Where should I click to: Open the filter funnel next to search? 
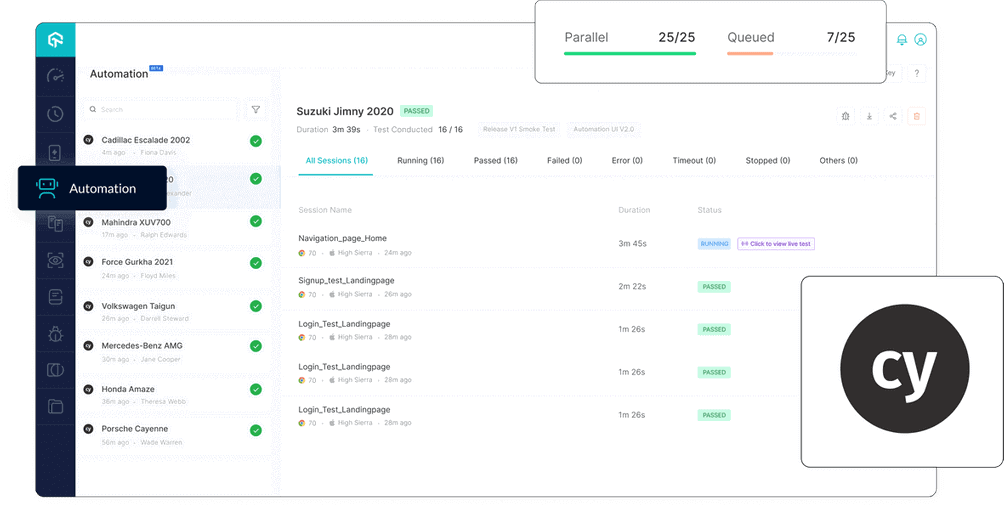point(255,110)
